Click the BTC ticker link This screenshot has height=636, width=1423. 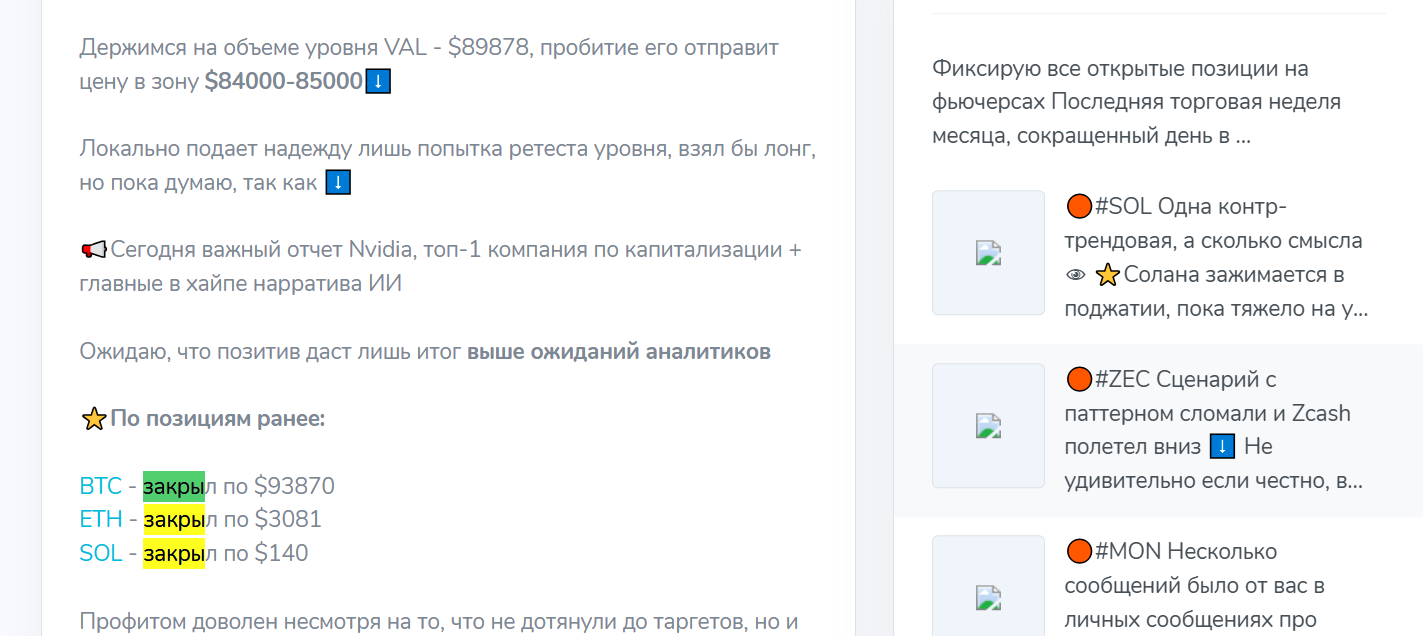100,486
